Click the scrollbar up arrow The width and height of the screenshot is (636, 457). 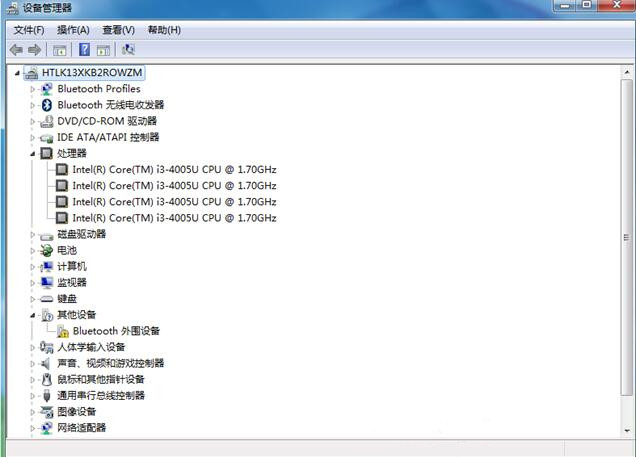click(x=627, y=73)
